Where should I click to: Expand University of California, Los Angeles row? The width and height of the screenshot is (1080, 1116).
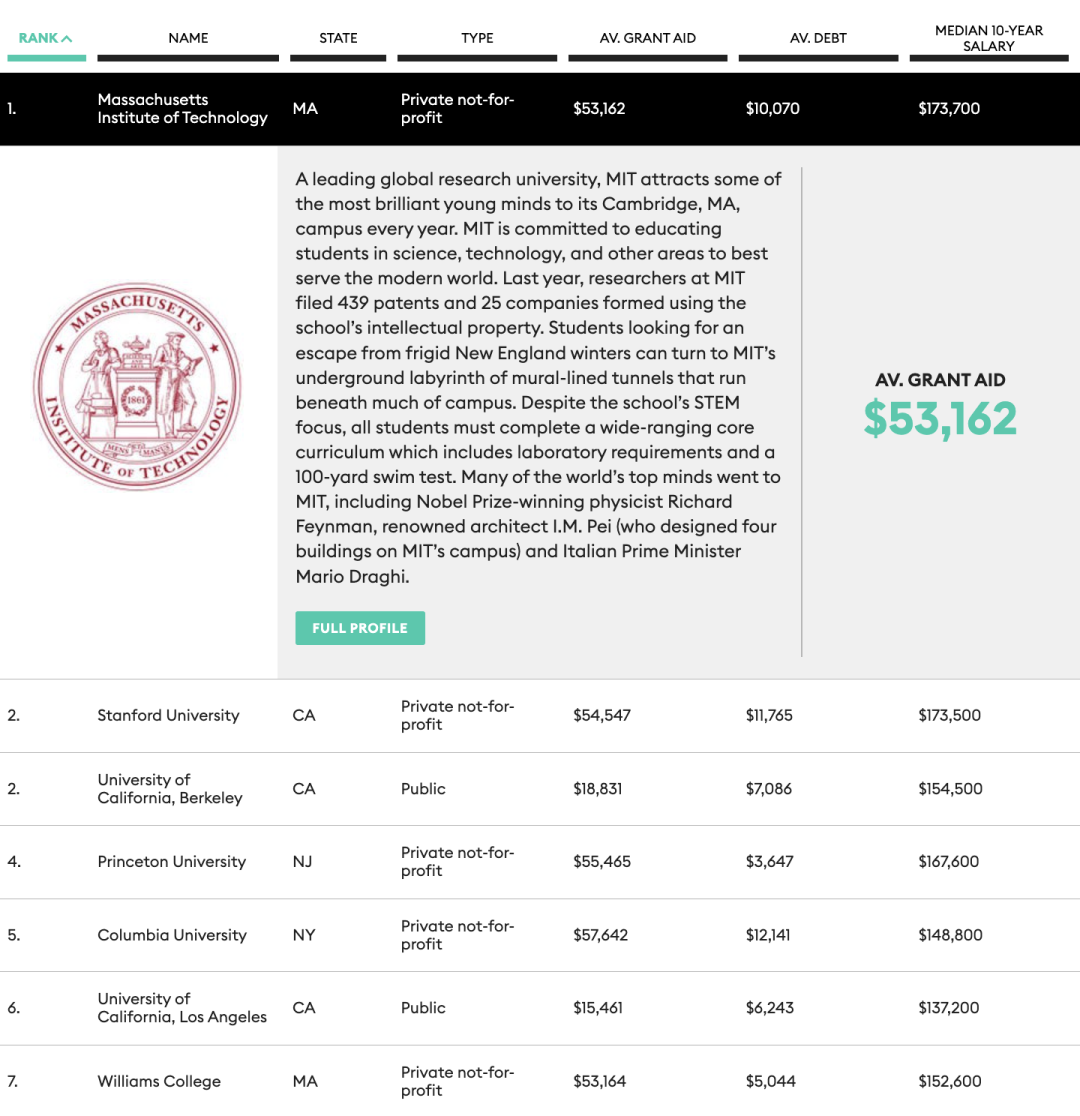(x=540, y=1008)
